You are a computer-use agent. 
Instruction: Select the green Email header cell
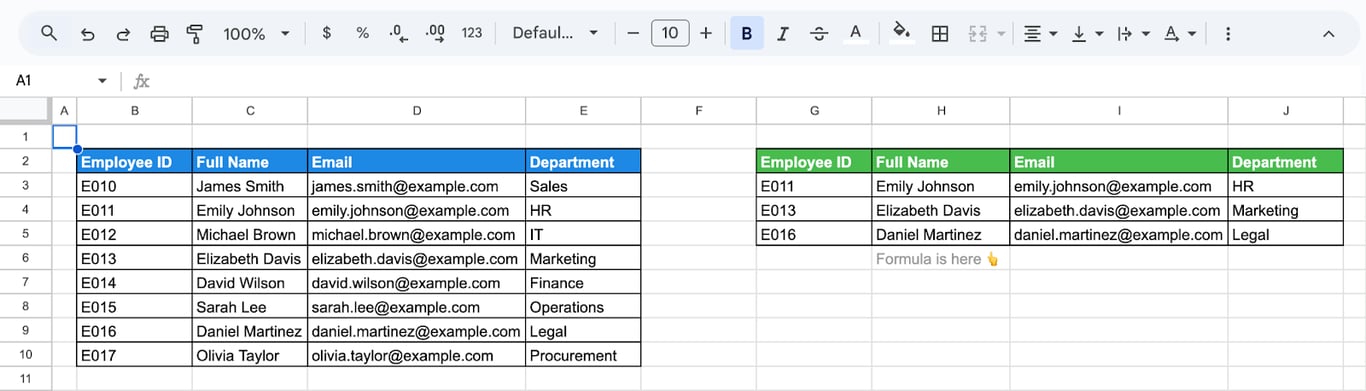click(x=1119, y=161)
